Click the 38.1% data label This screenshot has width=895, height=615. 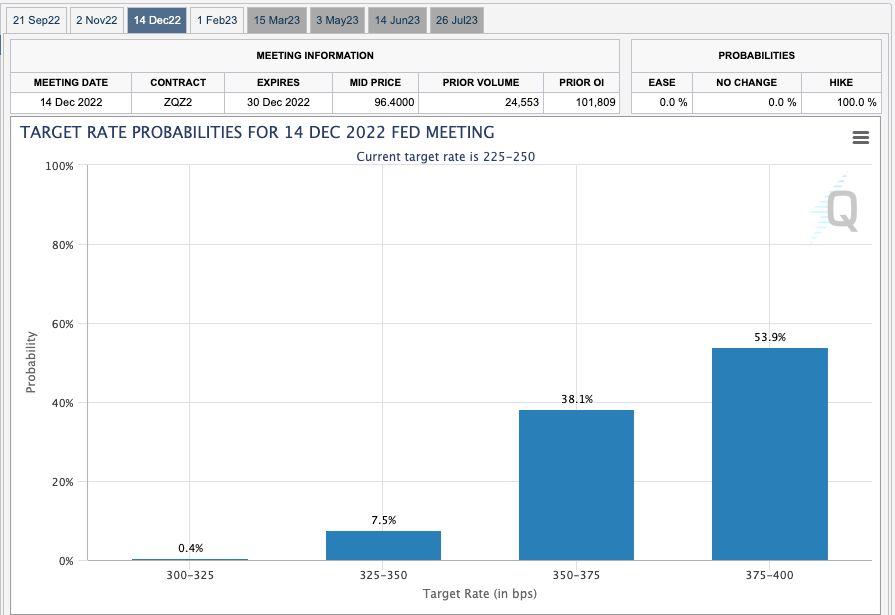577,399
